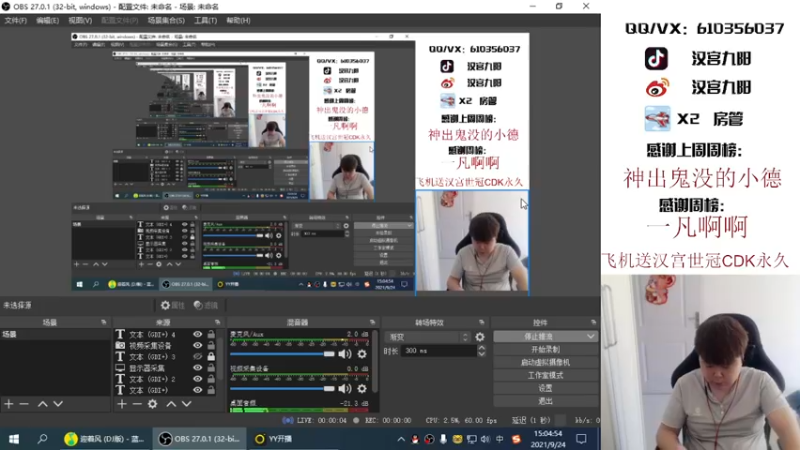800x450 pixels.
Task: Open the 编辑(E) menu
Action: point(47,20)
